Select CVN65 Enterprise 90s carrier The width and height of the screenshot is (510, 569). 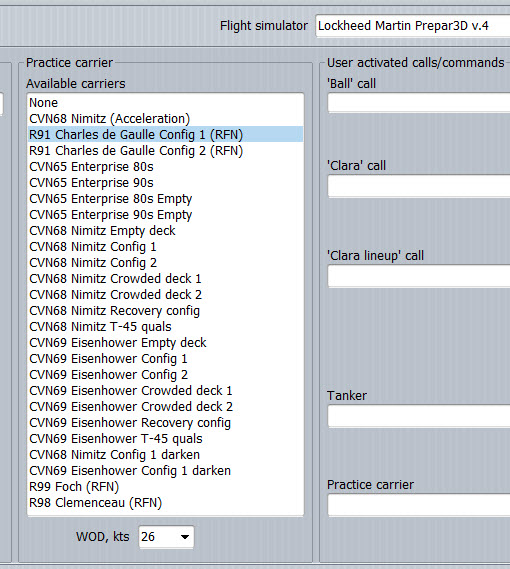166,183
